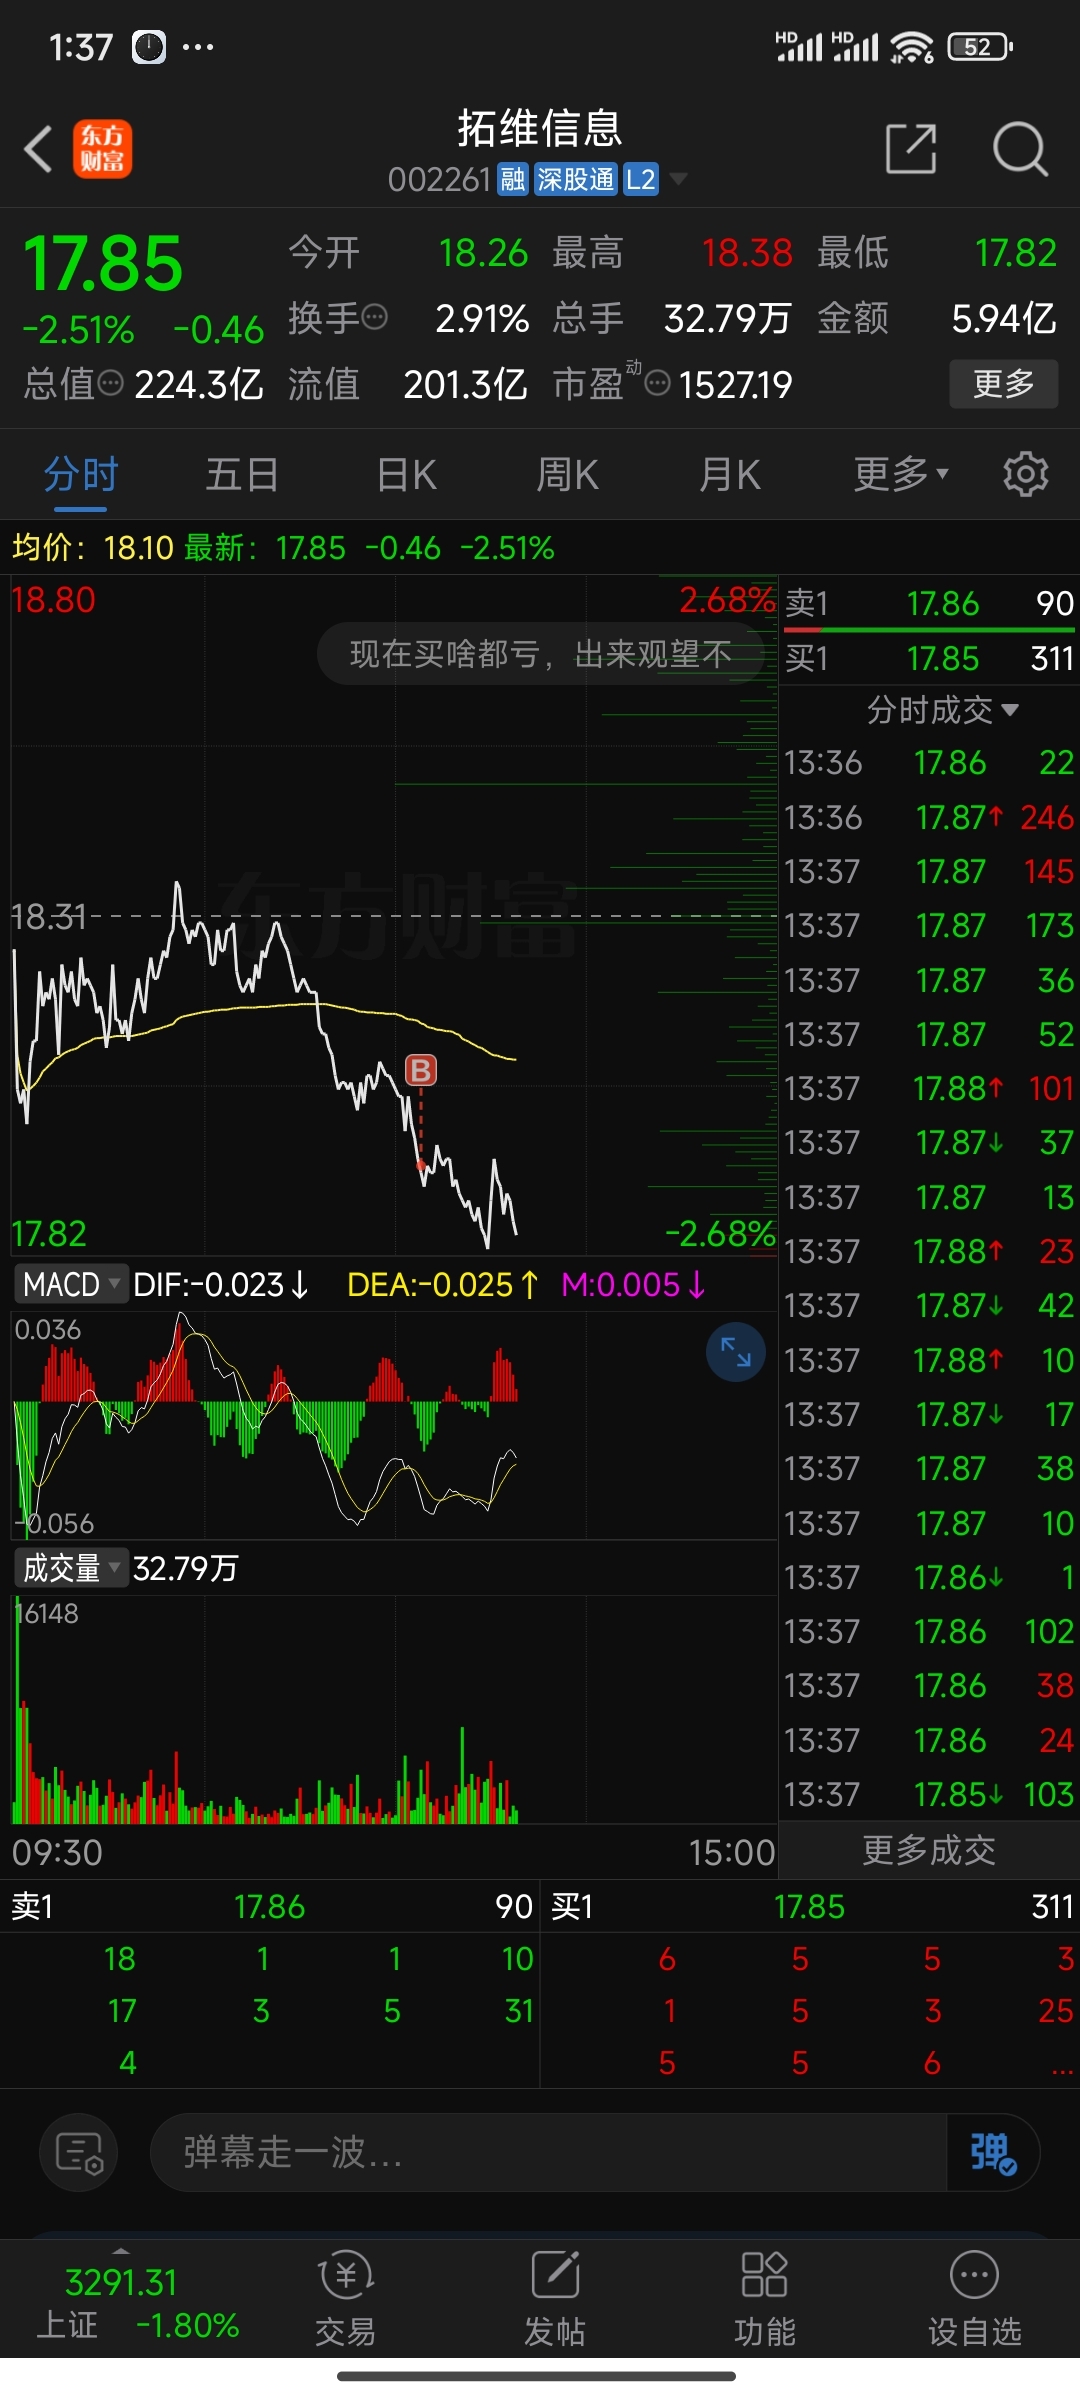Open MACD indicator selector
The width and height of the screenshot is (1080, 2400).
coord(70,1284)
